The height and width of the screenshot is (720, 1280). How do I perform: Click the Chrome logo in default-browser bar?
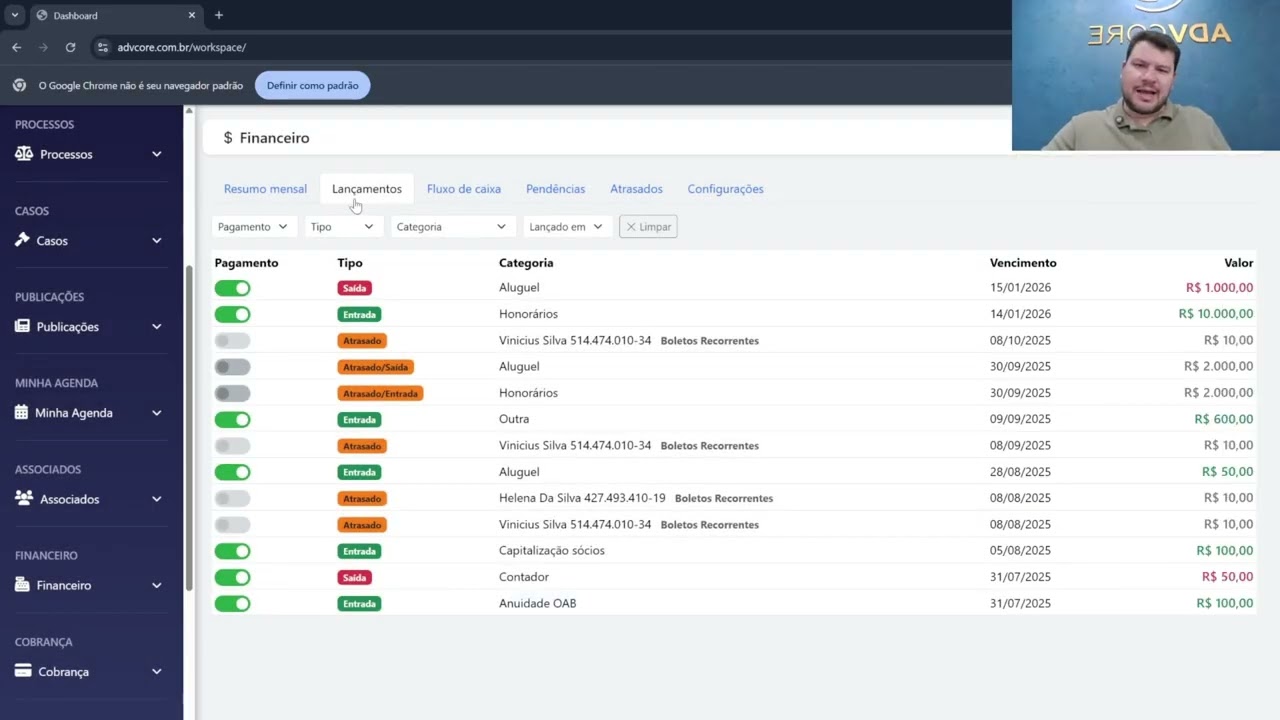pyautogui.click(x=19, y=85)
